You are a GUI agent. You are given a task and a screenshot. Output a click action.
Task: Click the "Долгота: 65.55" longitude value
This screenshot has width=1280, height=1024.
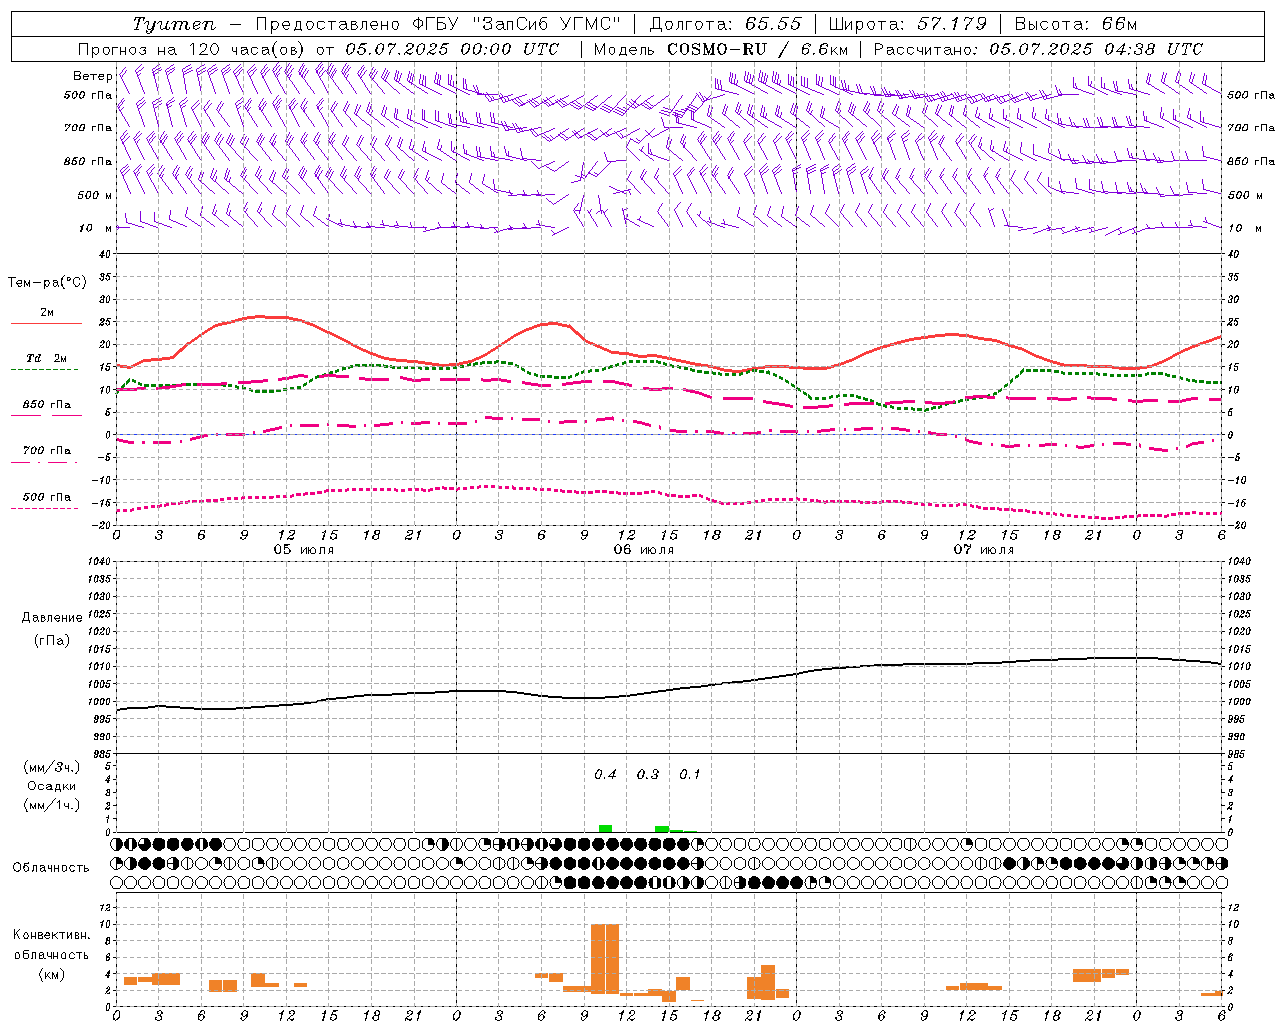(725, 24)
